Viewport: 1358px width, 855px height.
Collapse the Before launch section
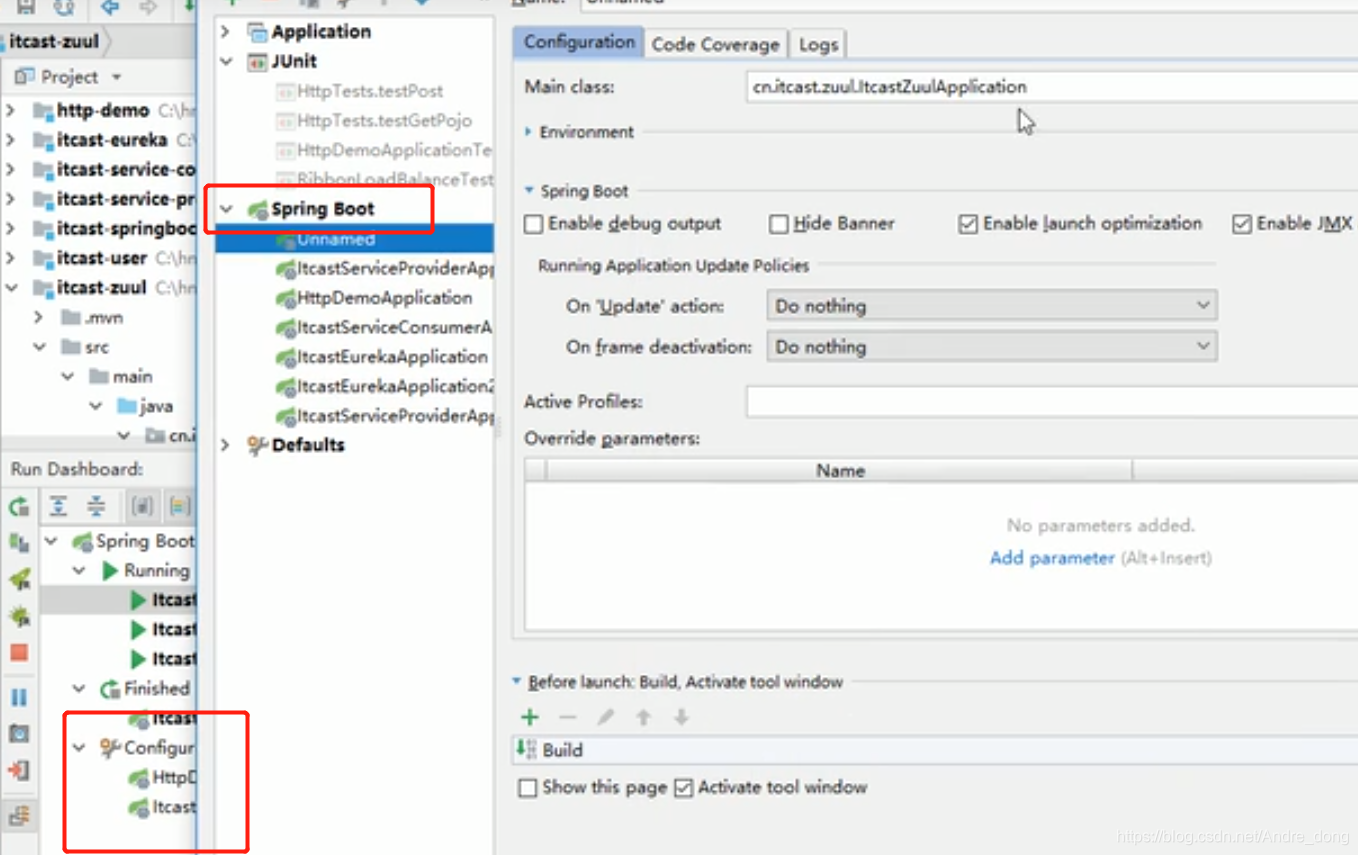click(x=517, y=681)
